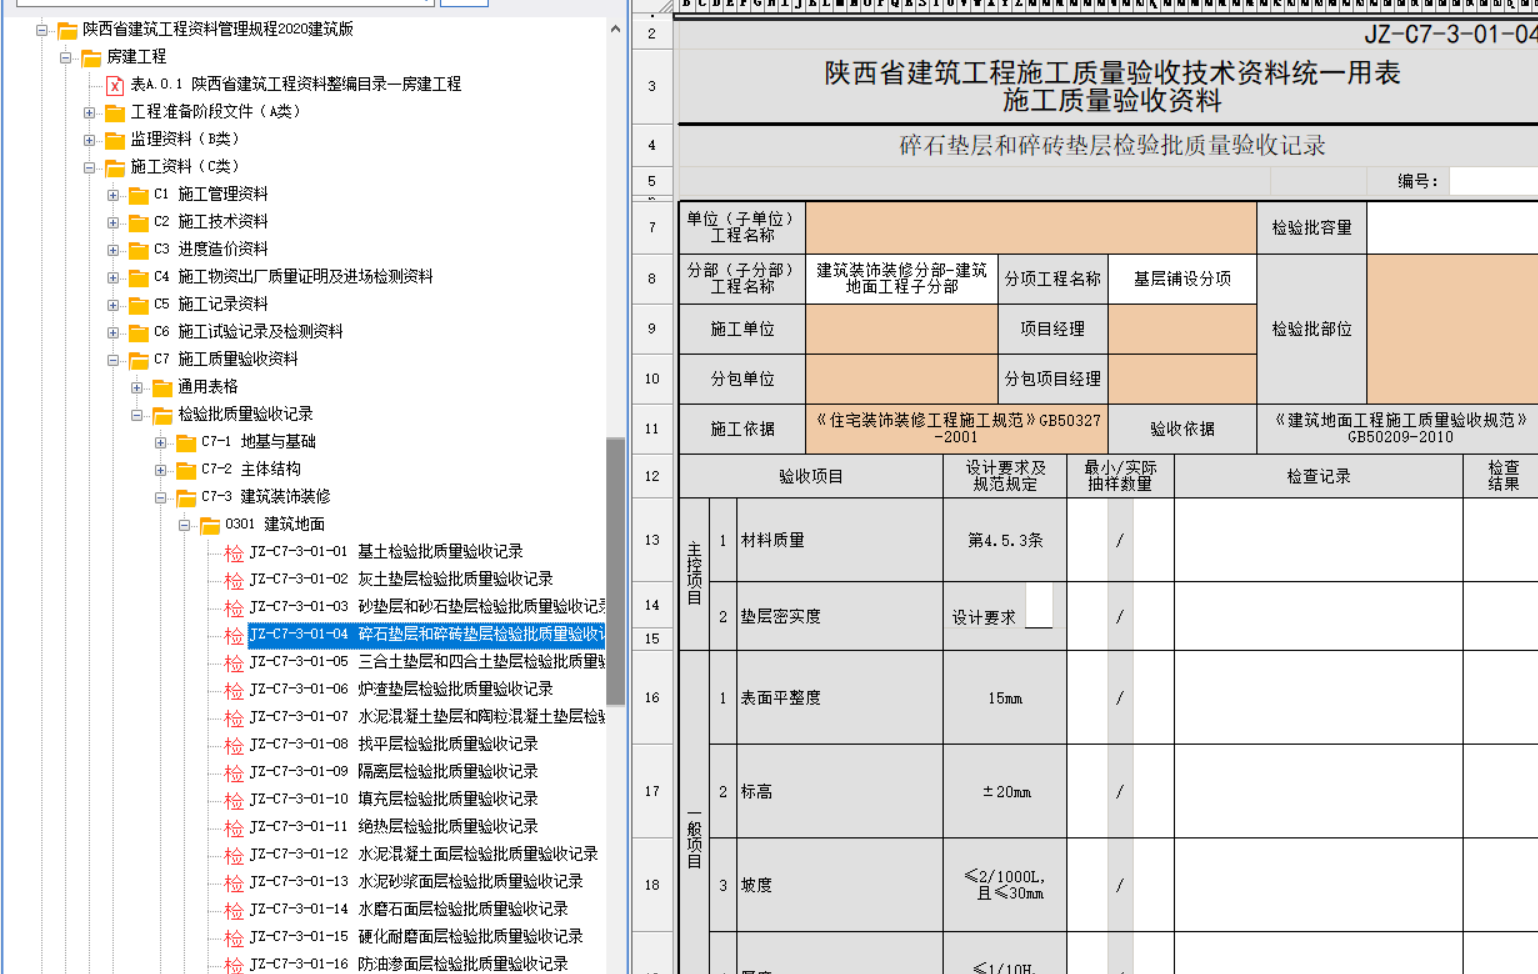Collapse the 陕西省建筑工程资料管理规程2020建筑版 root node

[x=42, y=30]
